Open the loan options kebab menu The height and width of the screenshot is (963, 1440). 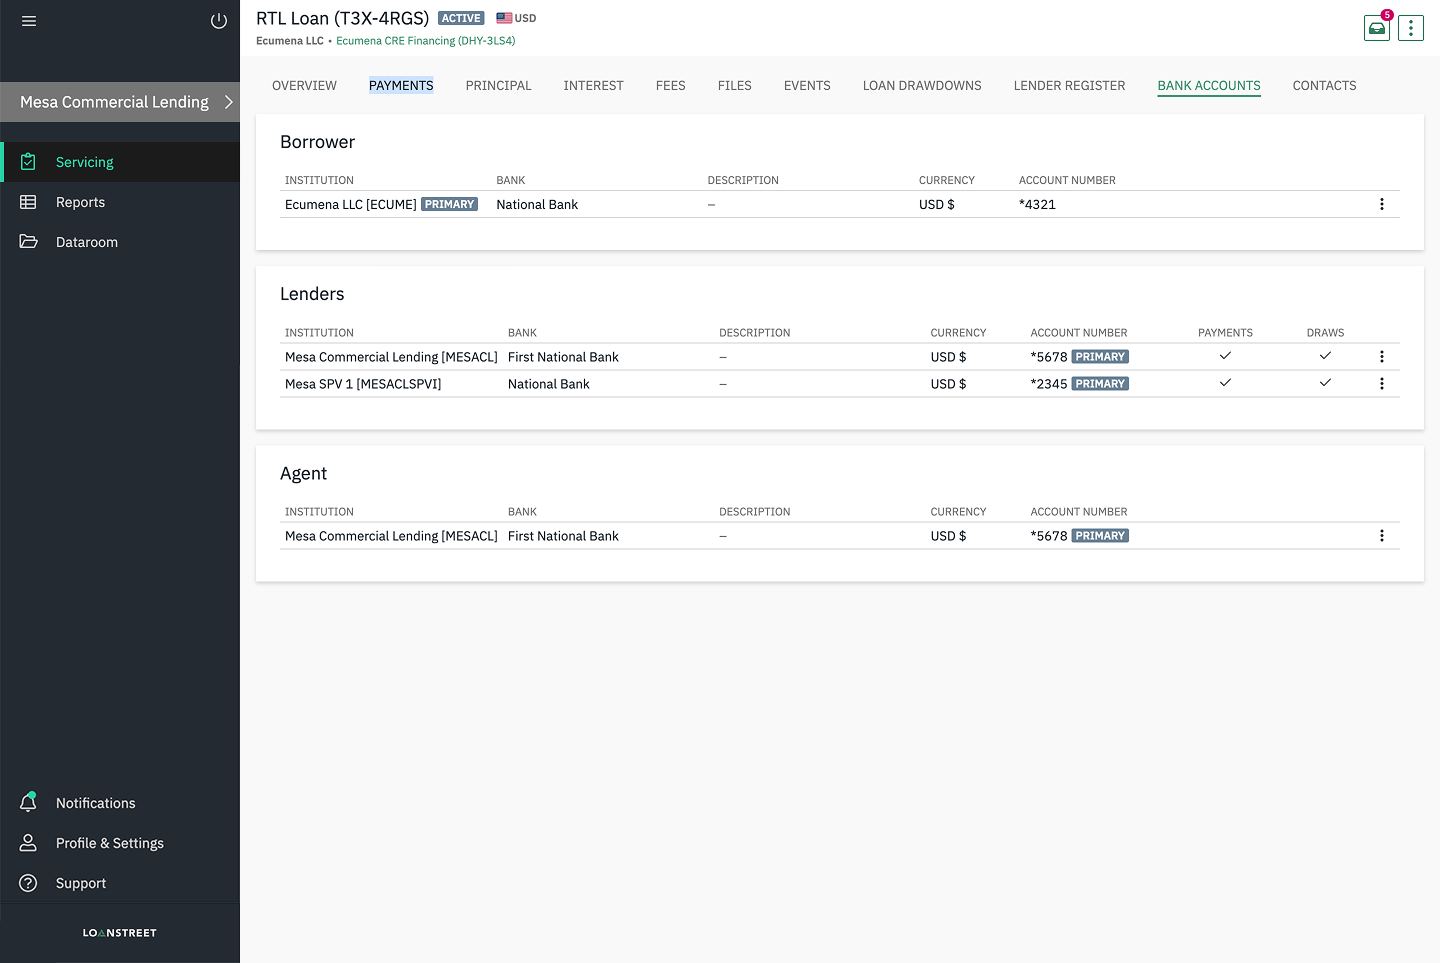pyautogui.click(x=1411, y=28)
